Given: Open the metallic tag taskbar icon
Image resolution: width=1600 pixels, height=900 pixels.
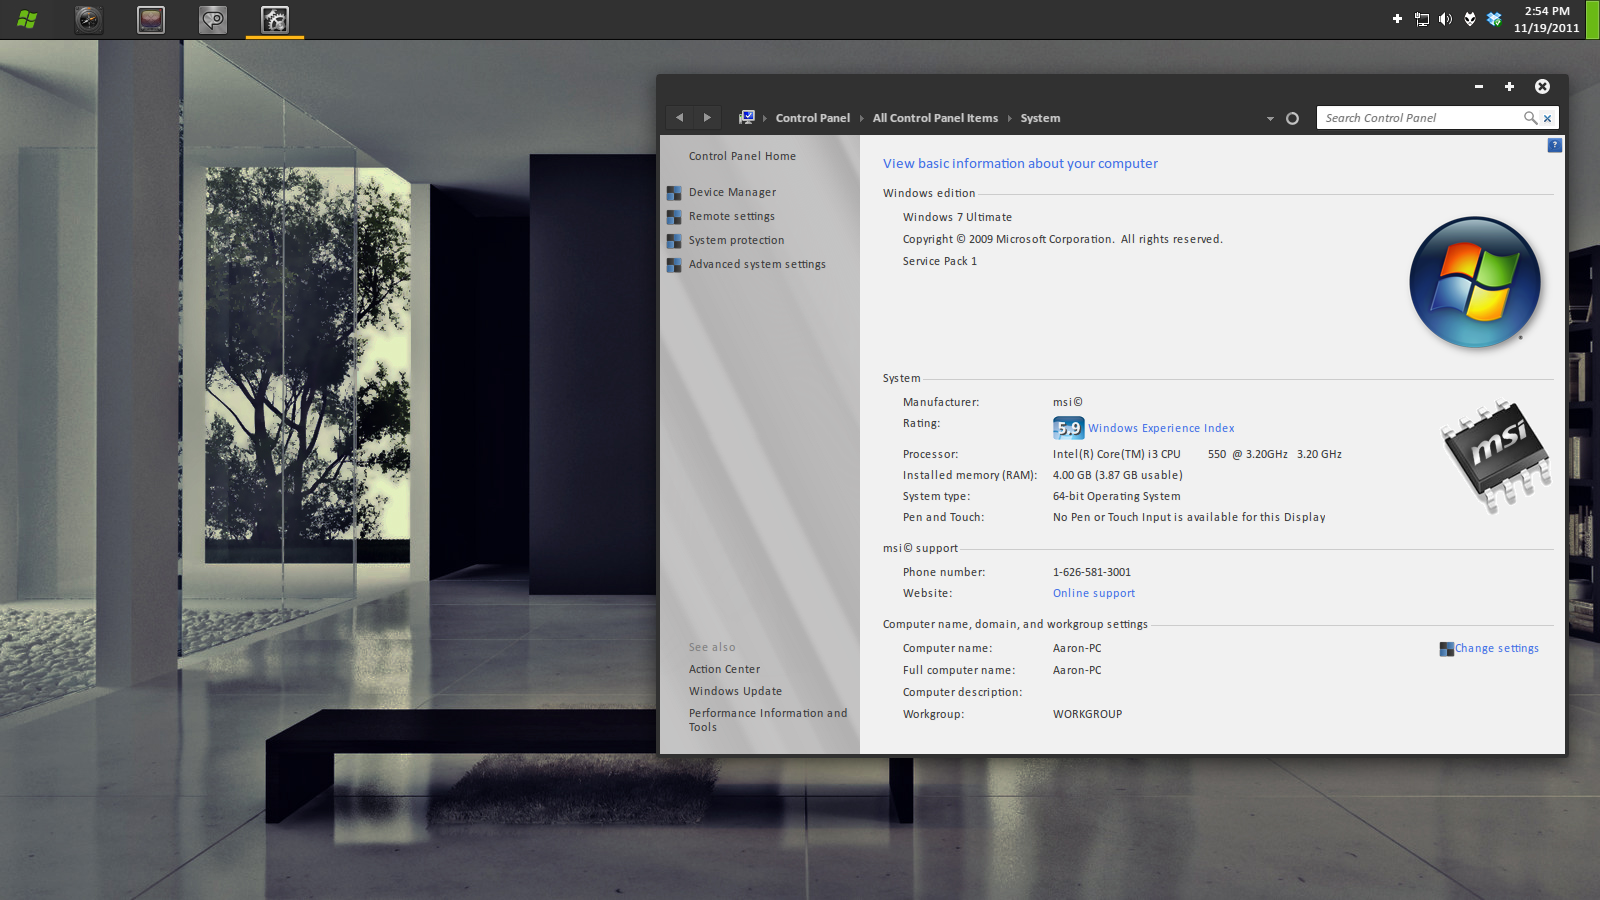Looking at the screenshot, I should tap(213, 19).
